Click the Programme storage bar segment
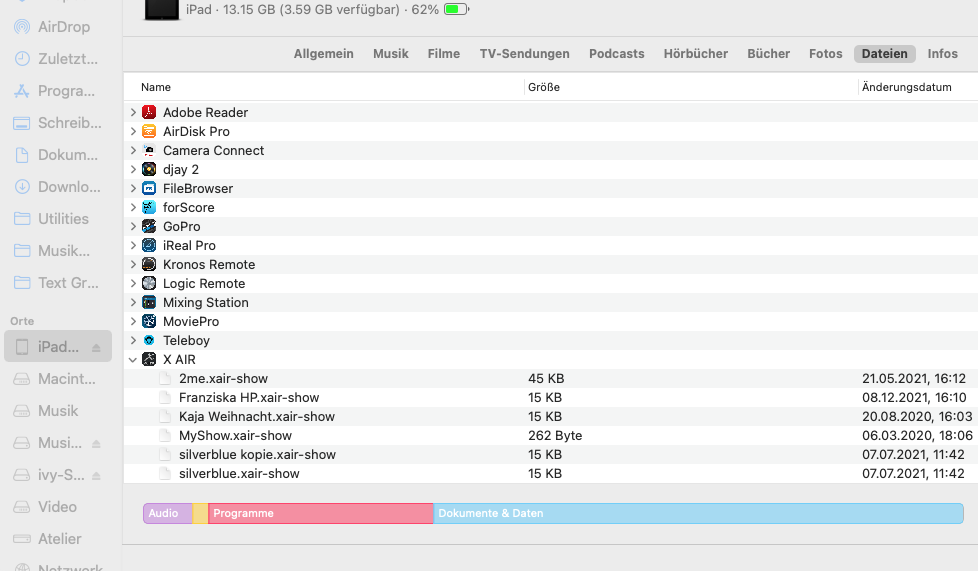The width and height of the screenshot is (978, 571). point(321,514)
